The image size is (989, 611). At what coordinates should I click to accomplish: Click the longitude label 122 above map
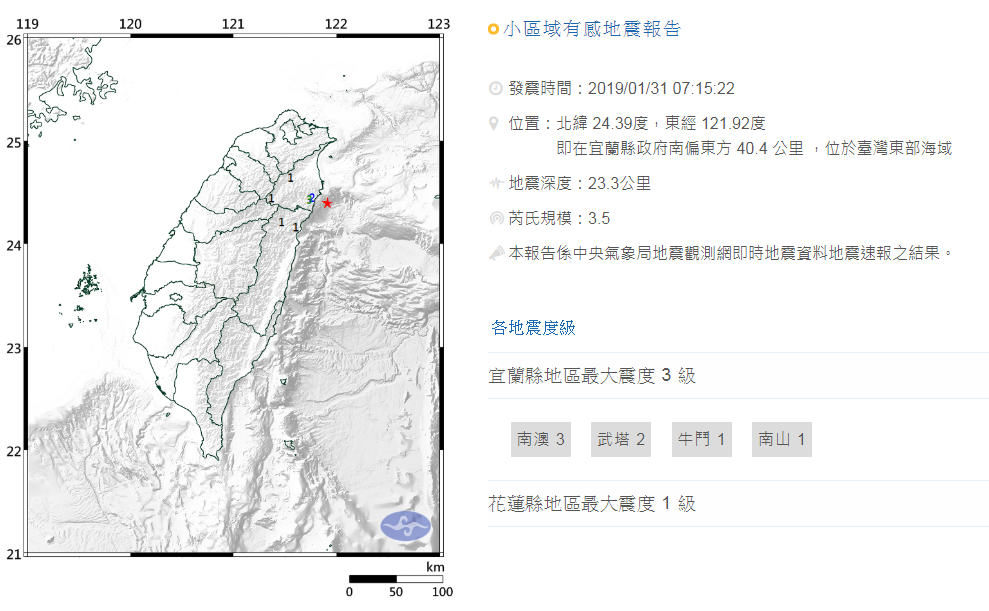click(x=336, y=24)
